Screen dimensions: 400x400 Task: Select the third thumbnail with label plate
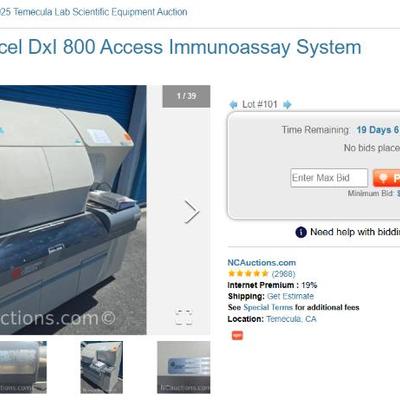pyautogui.click(x=184, y=367)
